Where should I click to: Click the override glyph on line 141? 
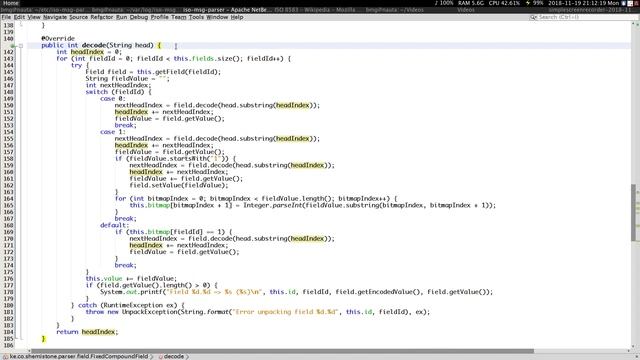pos(13,45)
